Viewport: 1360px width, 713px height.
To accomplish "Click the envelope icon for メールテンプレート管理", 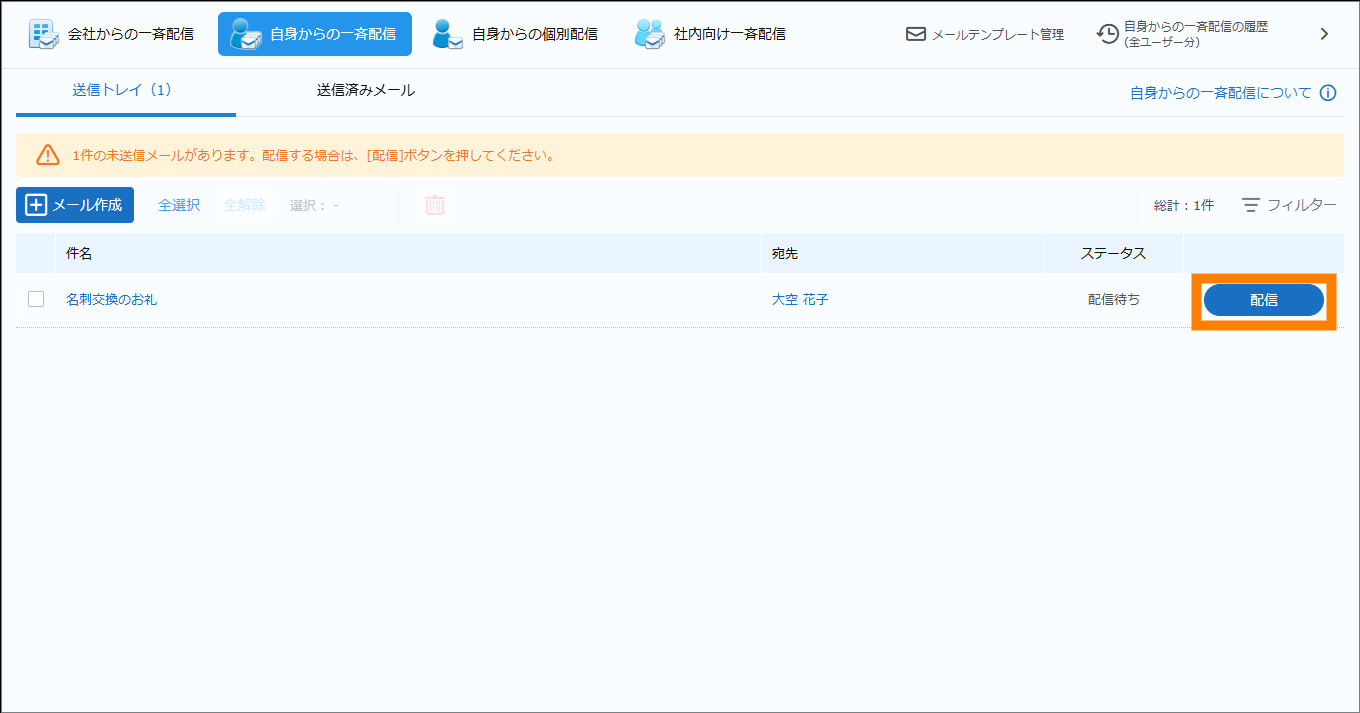I will (x=915, y=34).
